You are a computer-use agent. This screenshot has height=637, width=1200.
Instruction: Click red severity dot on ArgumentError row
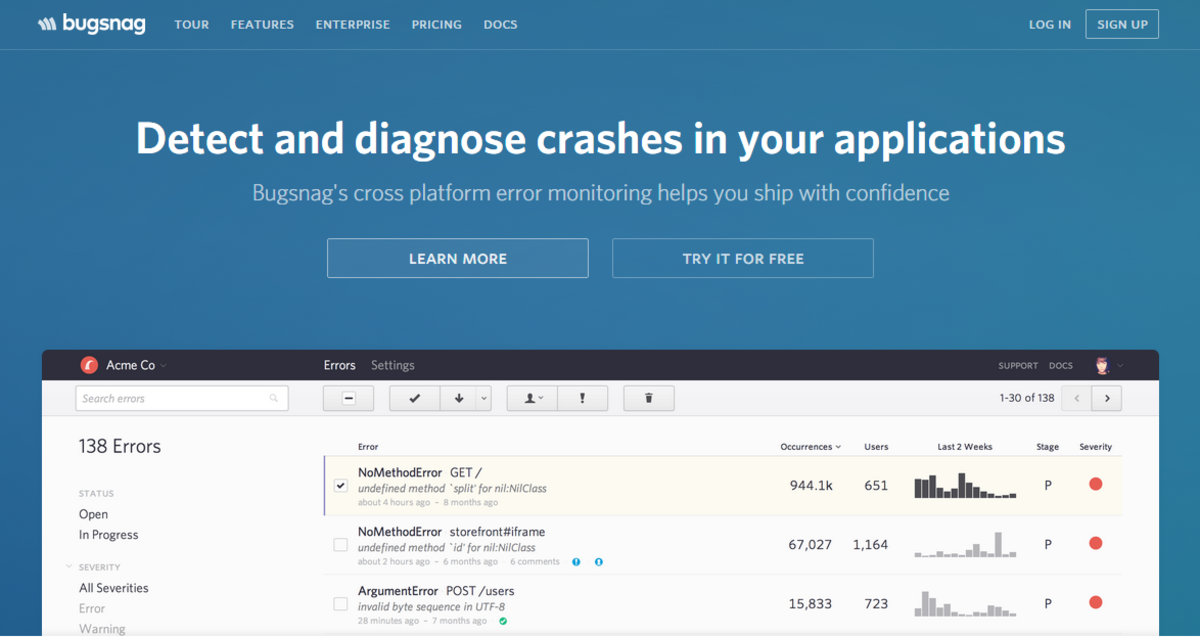click(x=1095, y=602)
